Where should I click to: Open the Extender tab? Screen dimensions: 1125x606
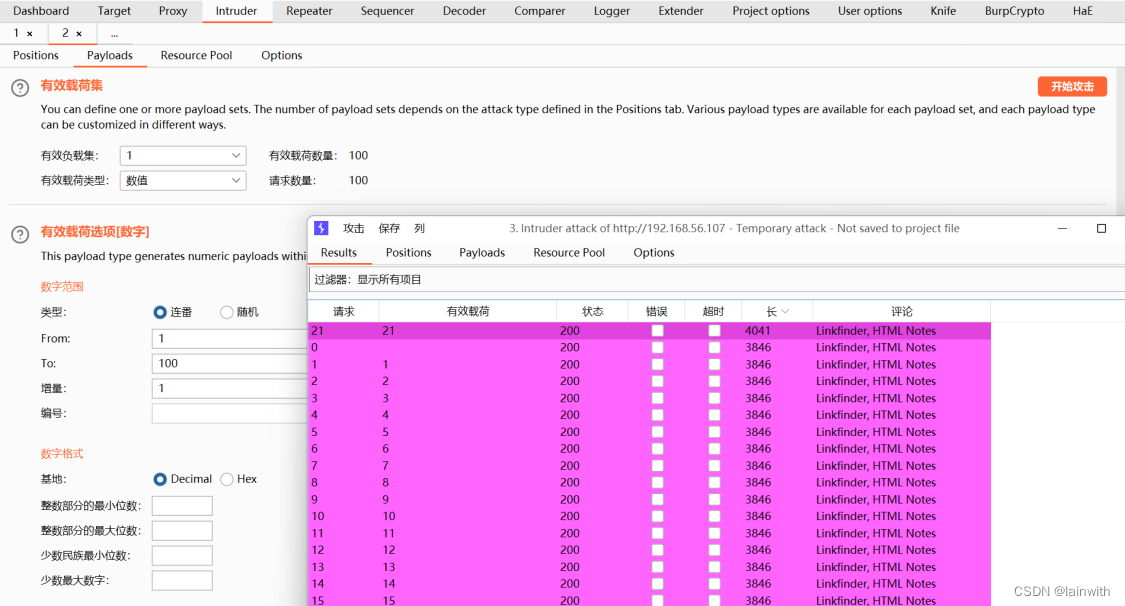coord(681,11)
